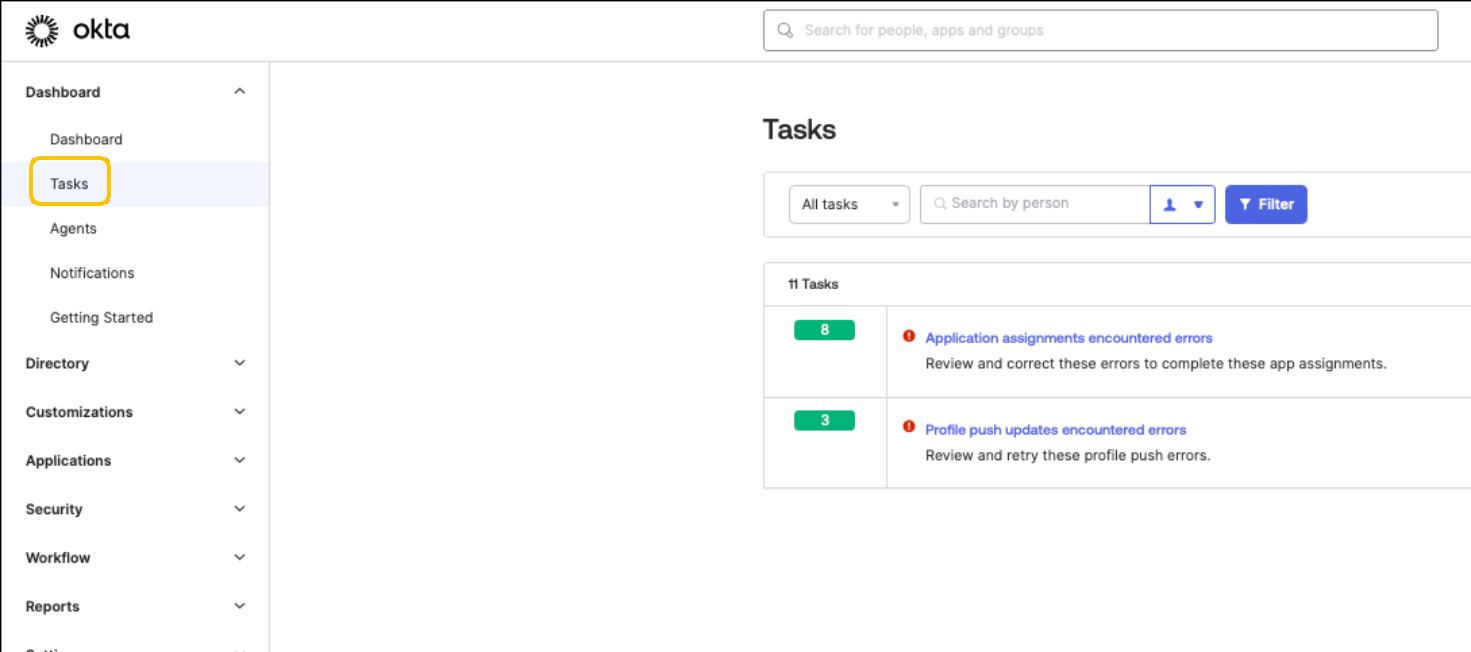Image resolution: width=1471 pixels, height=652 pixels.
Task: Click the search magnifier icon in top bar
Action: [786, 30]
